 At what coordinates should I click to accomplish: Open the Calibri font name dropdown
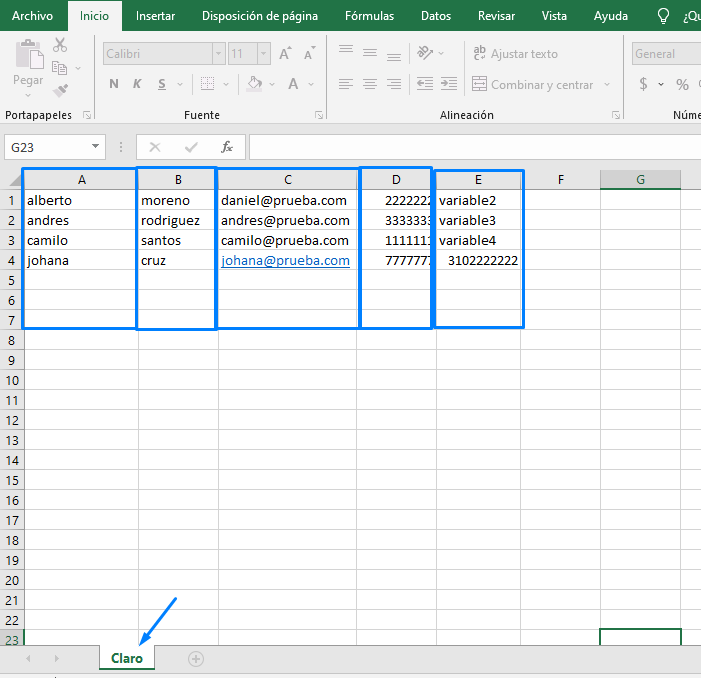pos(218,54)
